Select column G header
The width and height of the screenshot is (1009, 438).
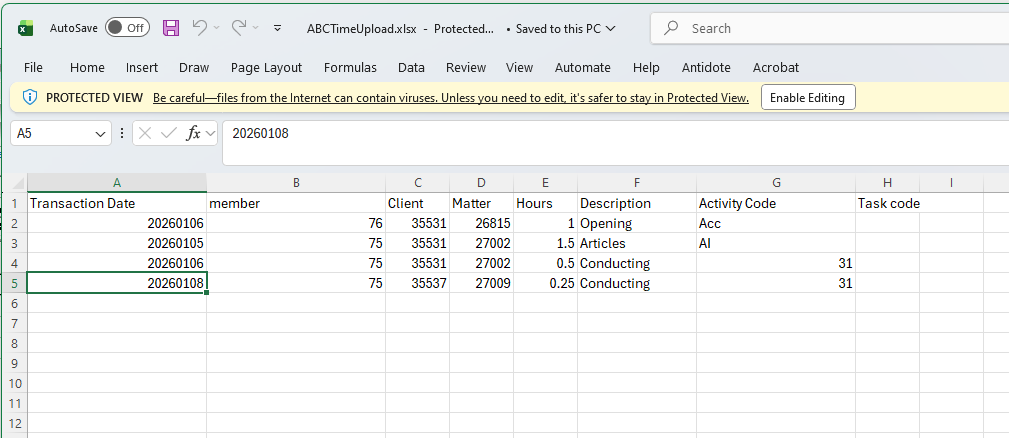pyautogui.click(x=776, y=183)
